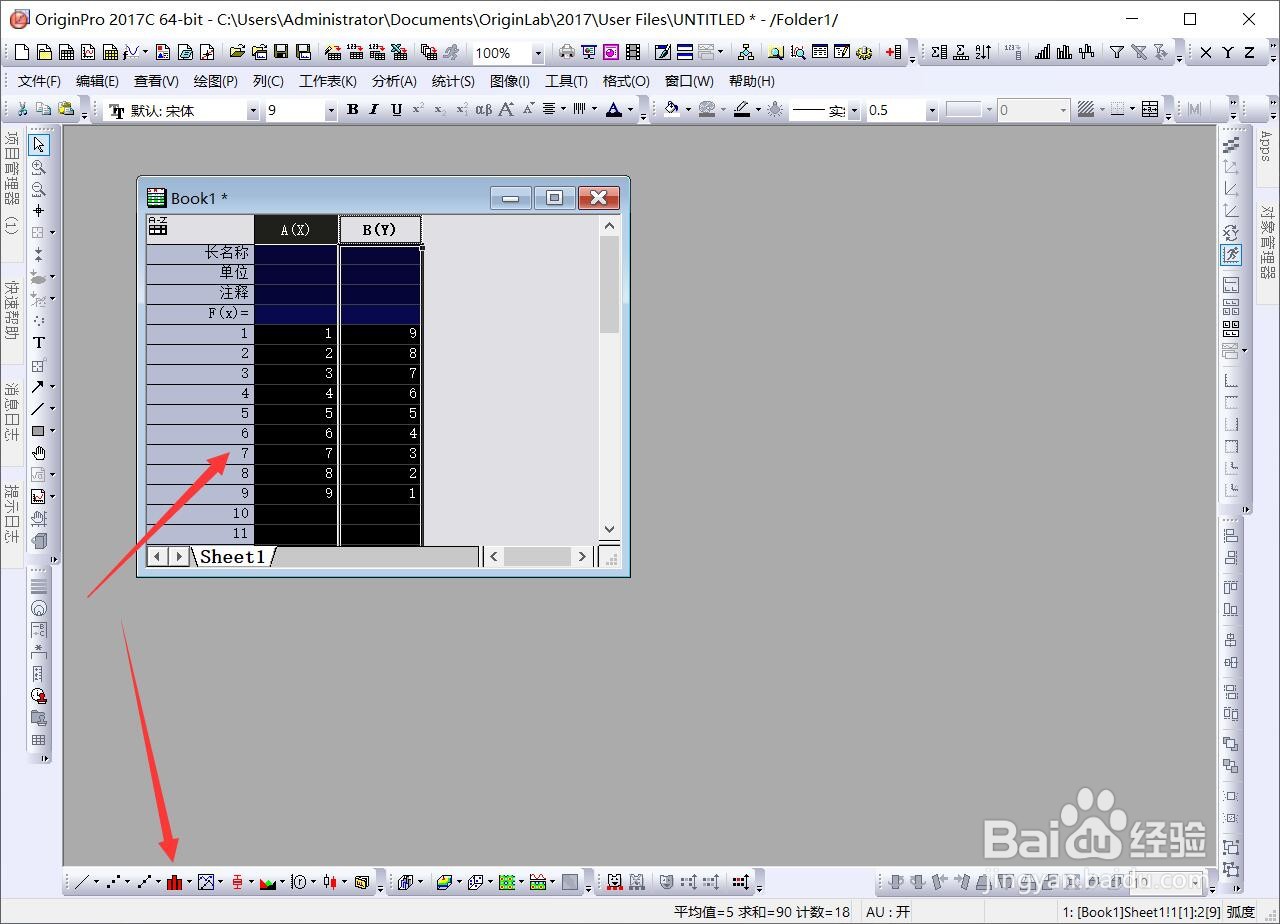1280x924 pixels.
Task: Click the New Project icon
Action: click(21, 52)
